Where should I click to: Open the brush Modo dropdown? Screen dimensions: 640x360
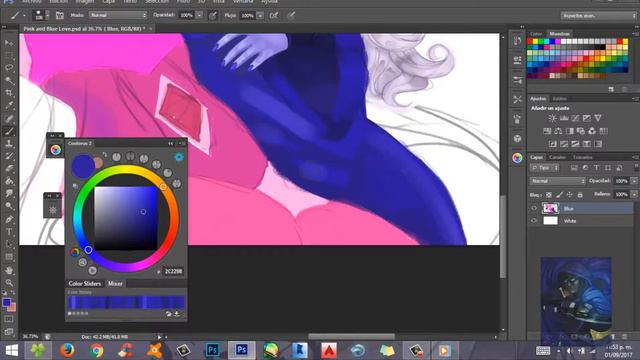pyautogui.click(x=118, y=15)
